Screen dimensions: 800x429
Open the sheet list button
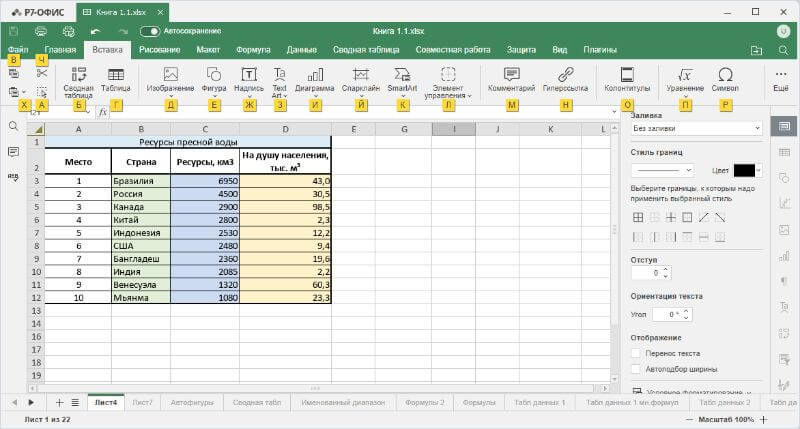click(x=75, y=402)
